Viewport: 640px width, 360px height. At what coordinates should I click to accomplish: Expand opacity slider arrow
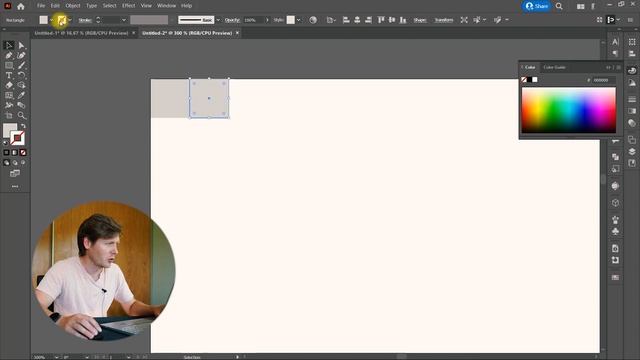267,20
